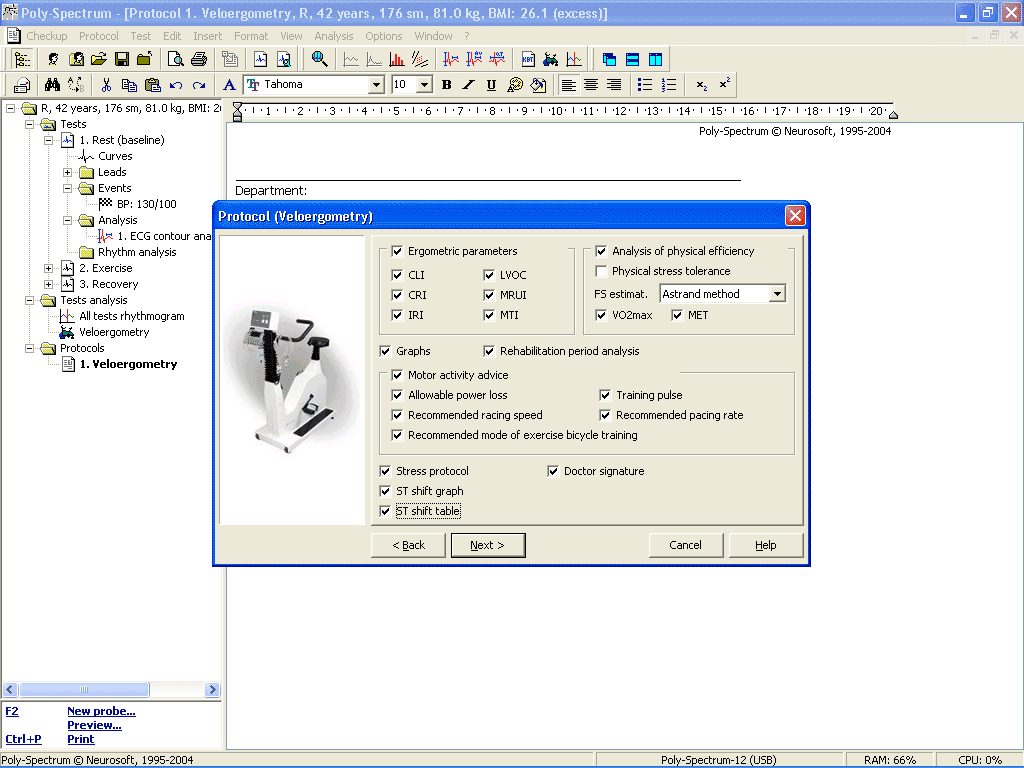
Task: Apply a numbered list
Action: (669, 85)
